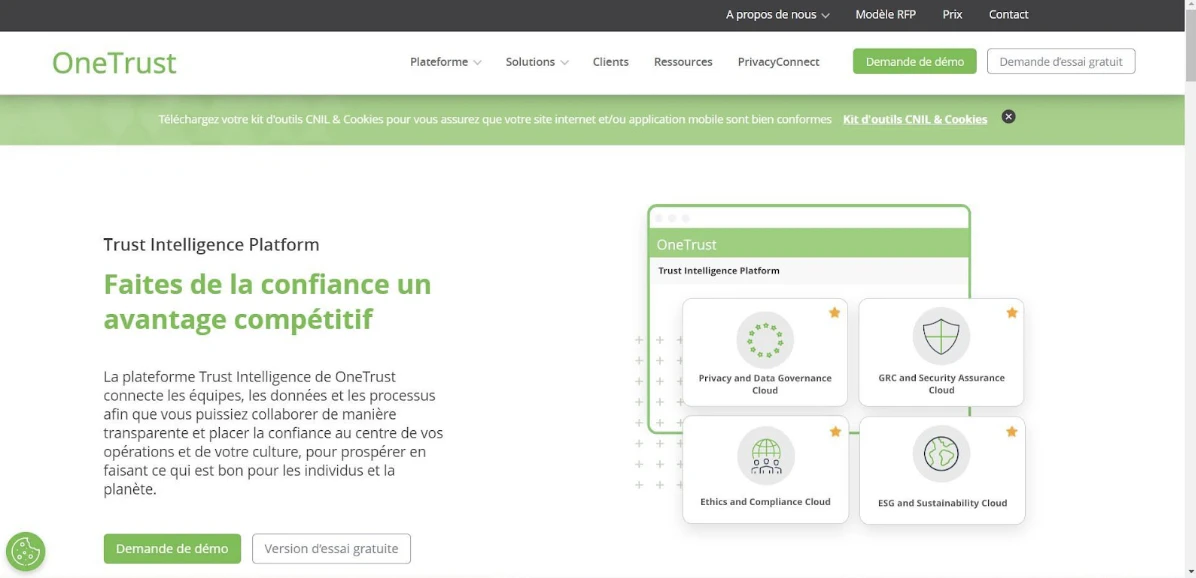Click star on ESG and Sustainability card
This screenshot has height=578, width=1196.
pos(1011,432)
